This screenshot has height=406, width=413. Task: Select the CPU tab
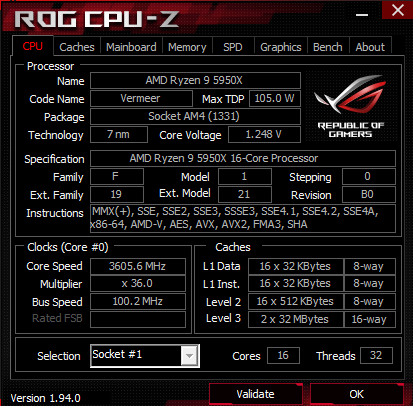coord(33,46)
